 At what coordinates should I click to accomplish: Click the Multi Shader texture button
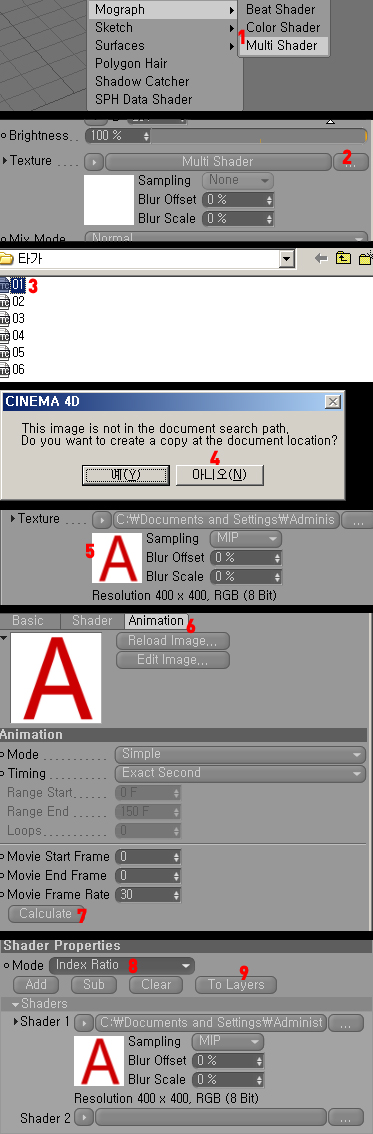(x=218, y=161)
